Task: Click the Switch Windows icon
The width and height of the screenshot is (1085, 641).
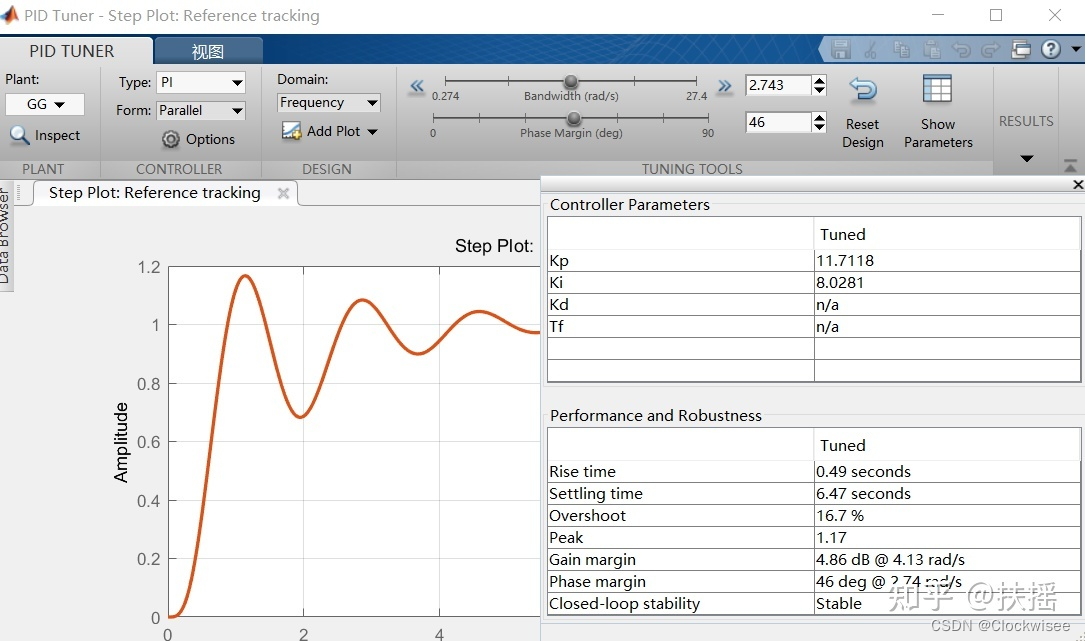Action: (x=1021, y=49)
